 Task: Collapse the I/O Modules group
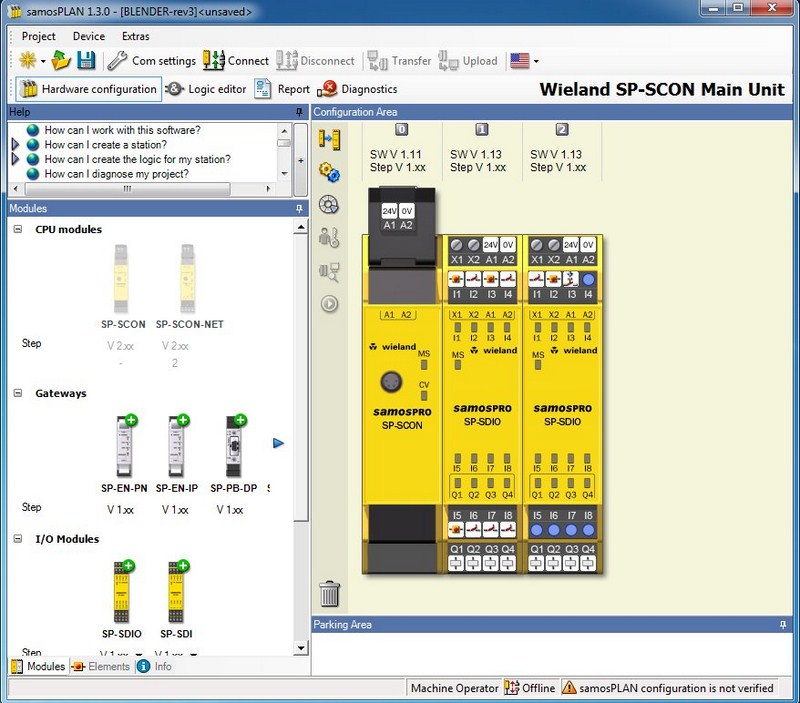[x=18, y=539]
